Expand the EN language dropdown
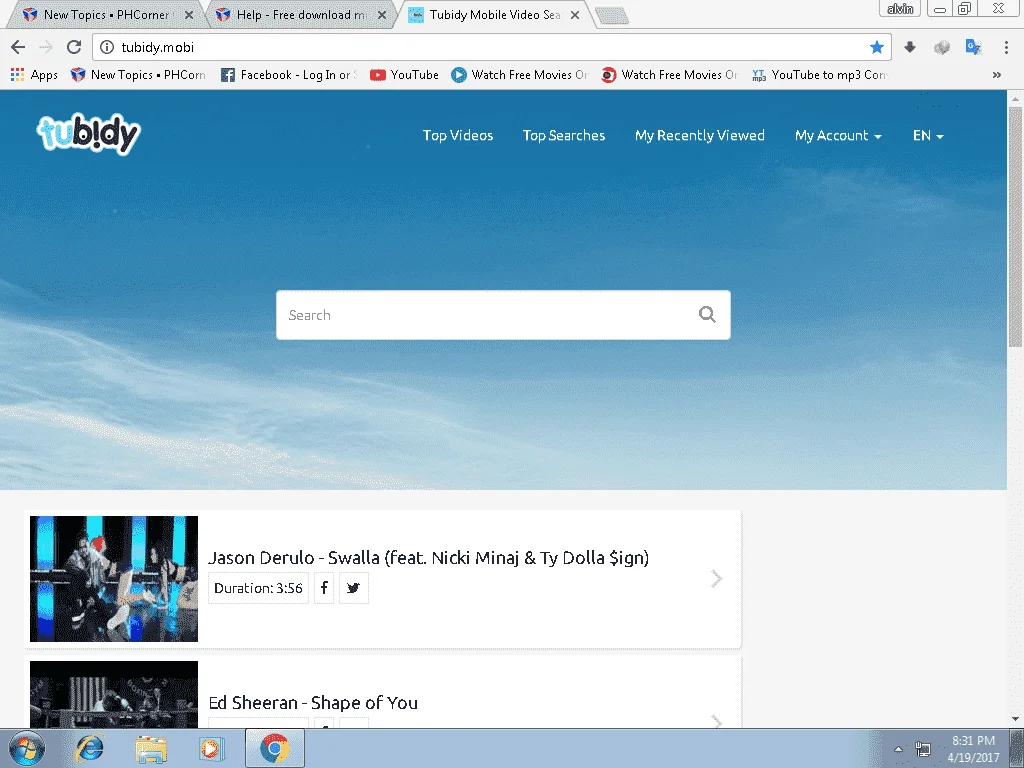The image size is (1024, 768). point(928,135)
